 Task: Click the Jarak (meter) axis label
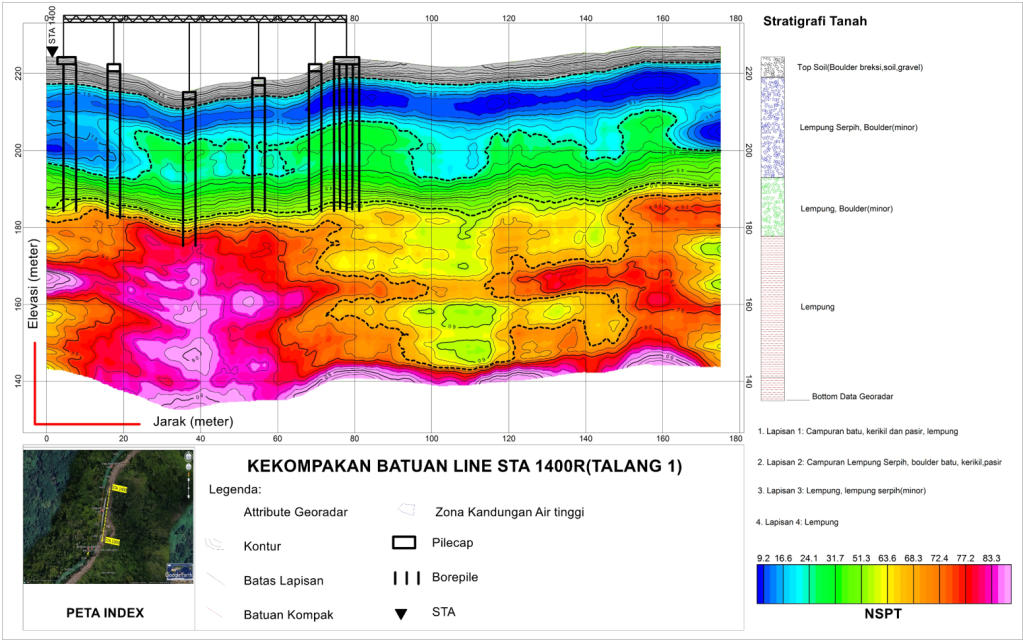click(193, 422)
